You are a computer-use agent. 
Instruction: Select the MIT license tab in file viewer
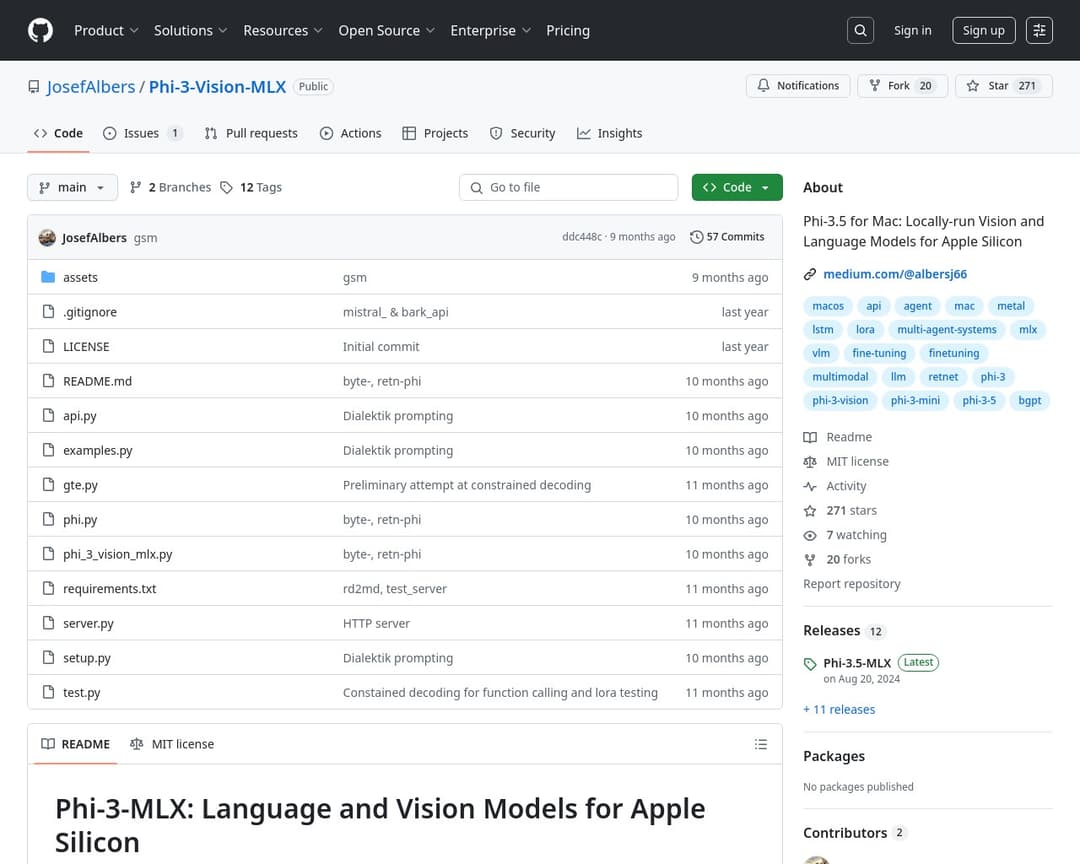[172, 744]
